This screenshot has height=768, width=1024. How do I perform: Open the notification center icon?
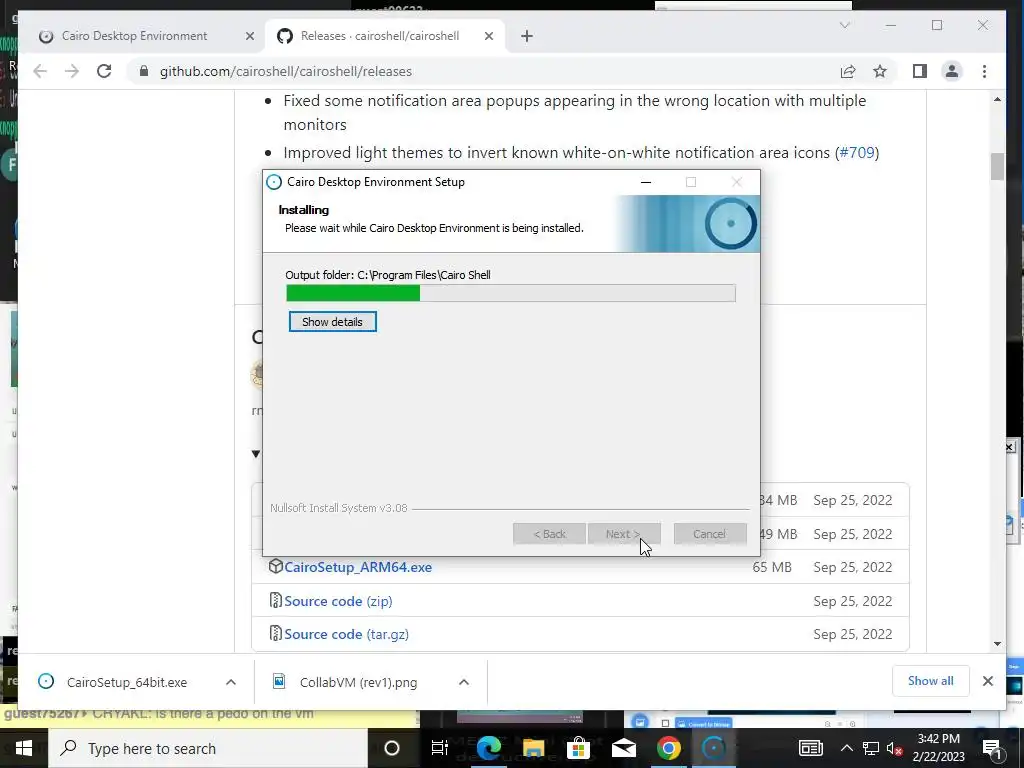tap(993, 748)
